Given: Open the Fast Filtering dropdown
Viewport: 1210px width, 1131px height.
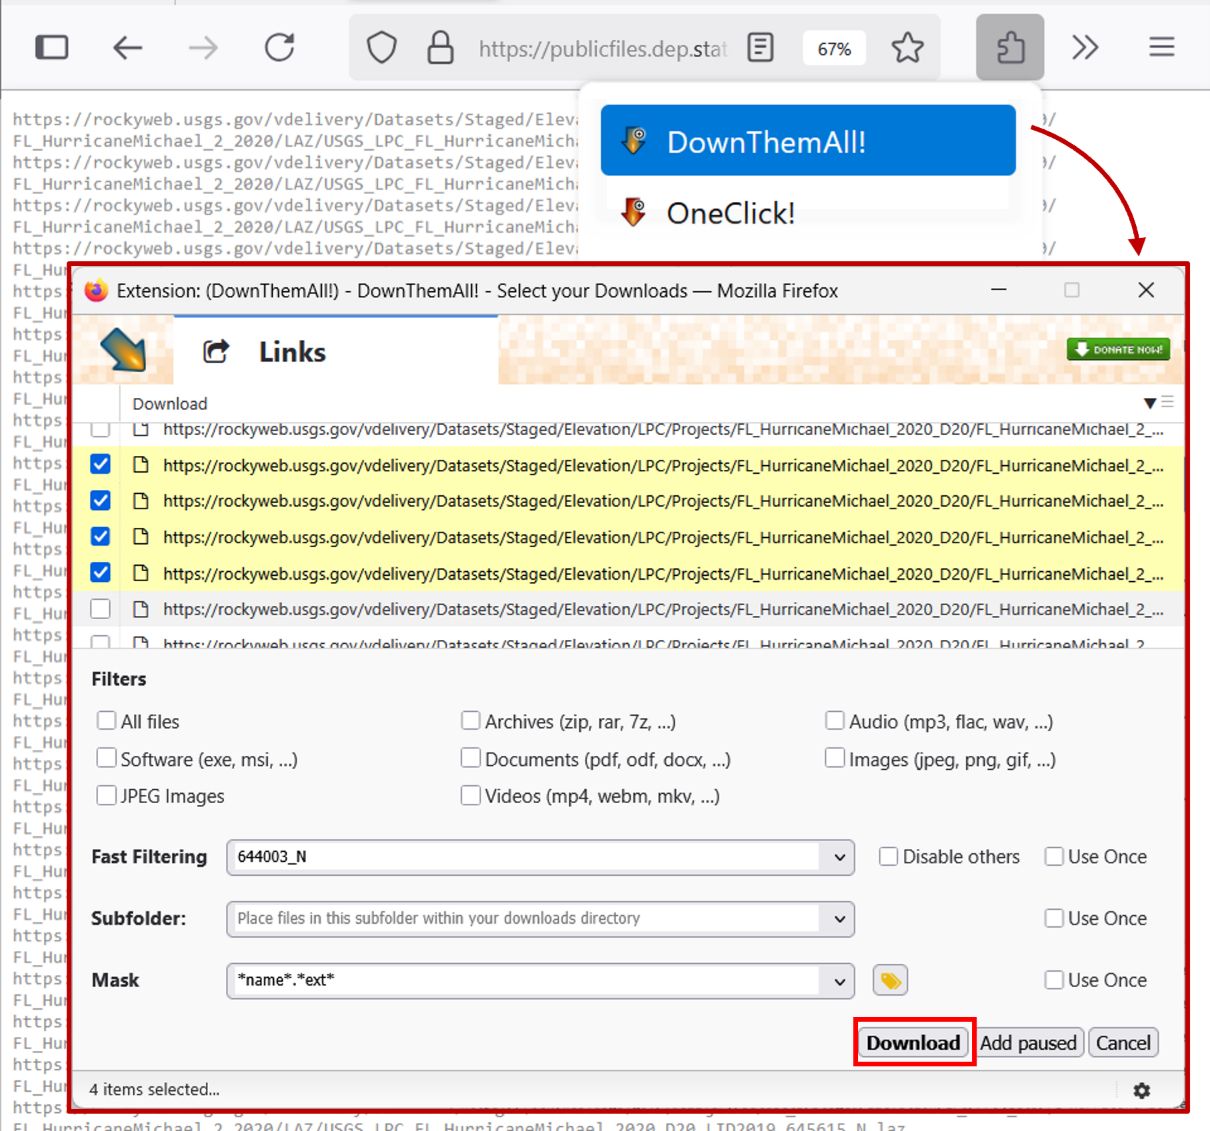Looking at the screenshot, I should pyautogui.click(x=838, y=857).
